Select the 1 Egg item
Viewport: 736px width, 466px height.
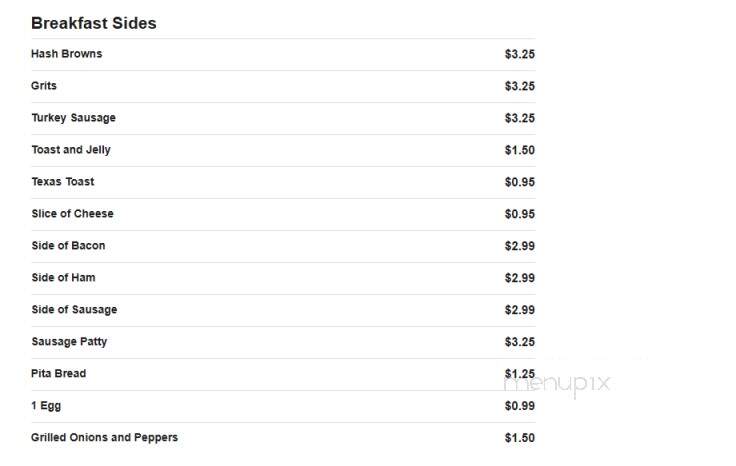pos(46,405)
